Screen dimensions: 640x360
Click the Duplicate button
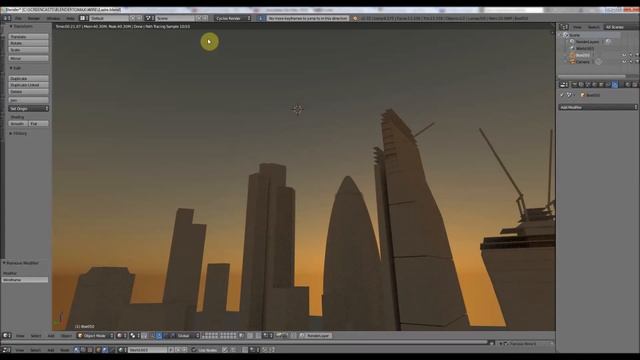[28, 78]
